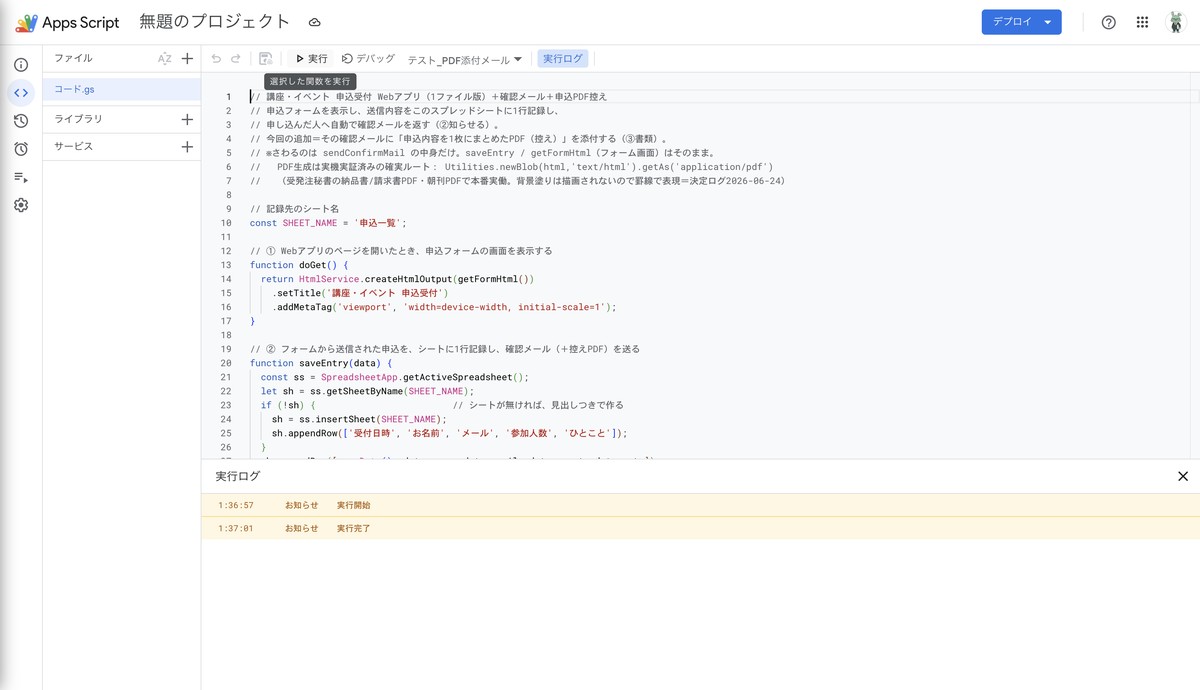Open the Executions list icon
The height and width of the screenshot is (690, 1200).
click(x=21, y=177)
